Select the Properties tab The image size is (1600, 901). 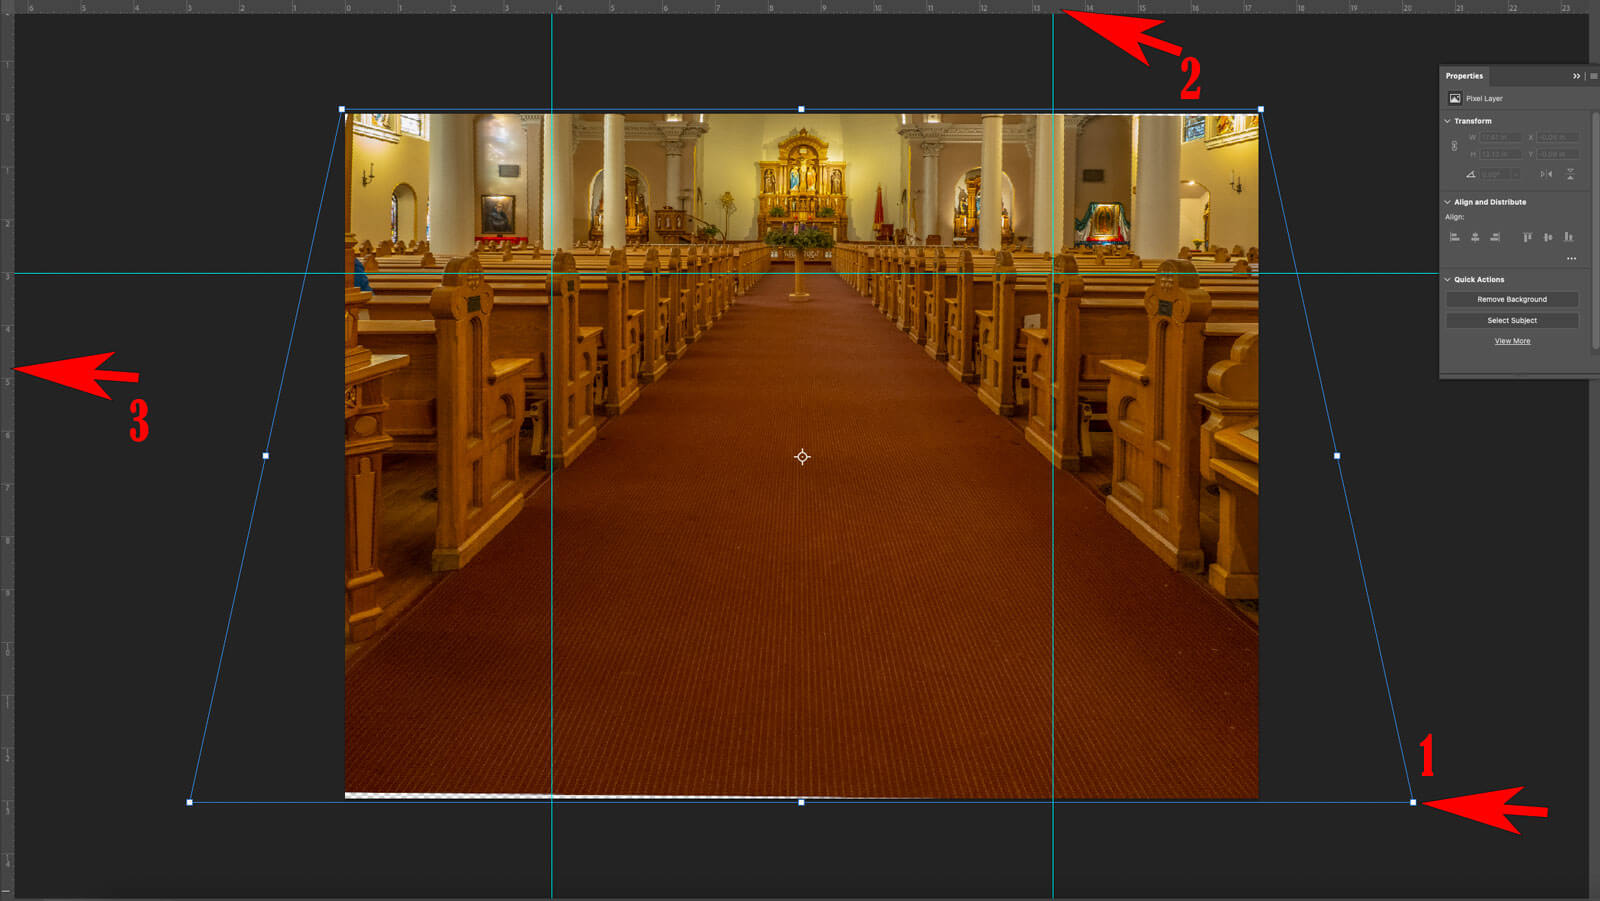pos(1464,76)
